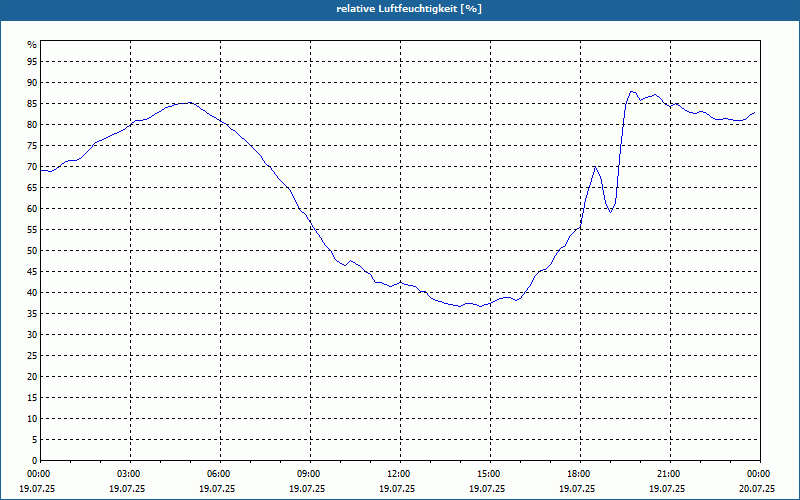800x500 pixels.
Task: Select the 60 y-axis label
Action: point(32,209)
